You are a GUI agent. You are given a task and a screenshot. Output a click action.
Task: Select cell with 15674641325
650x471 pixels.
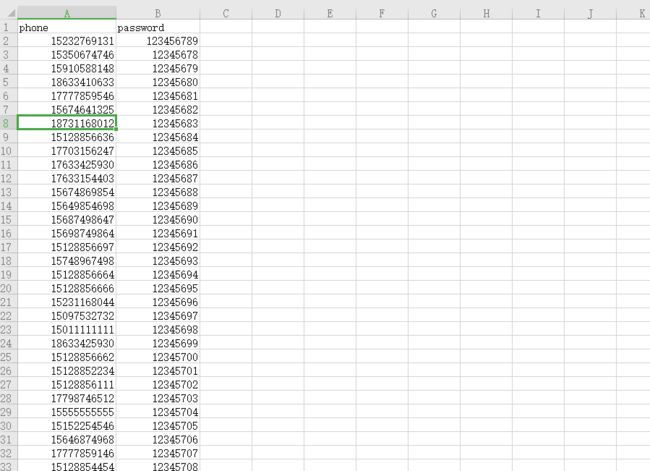coord(67,109)
